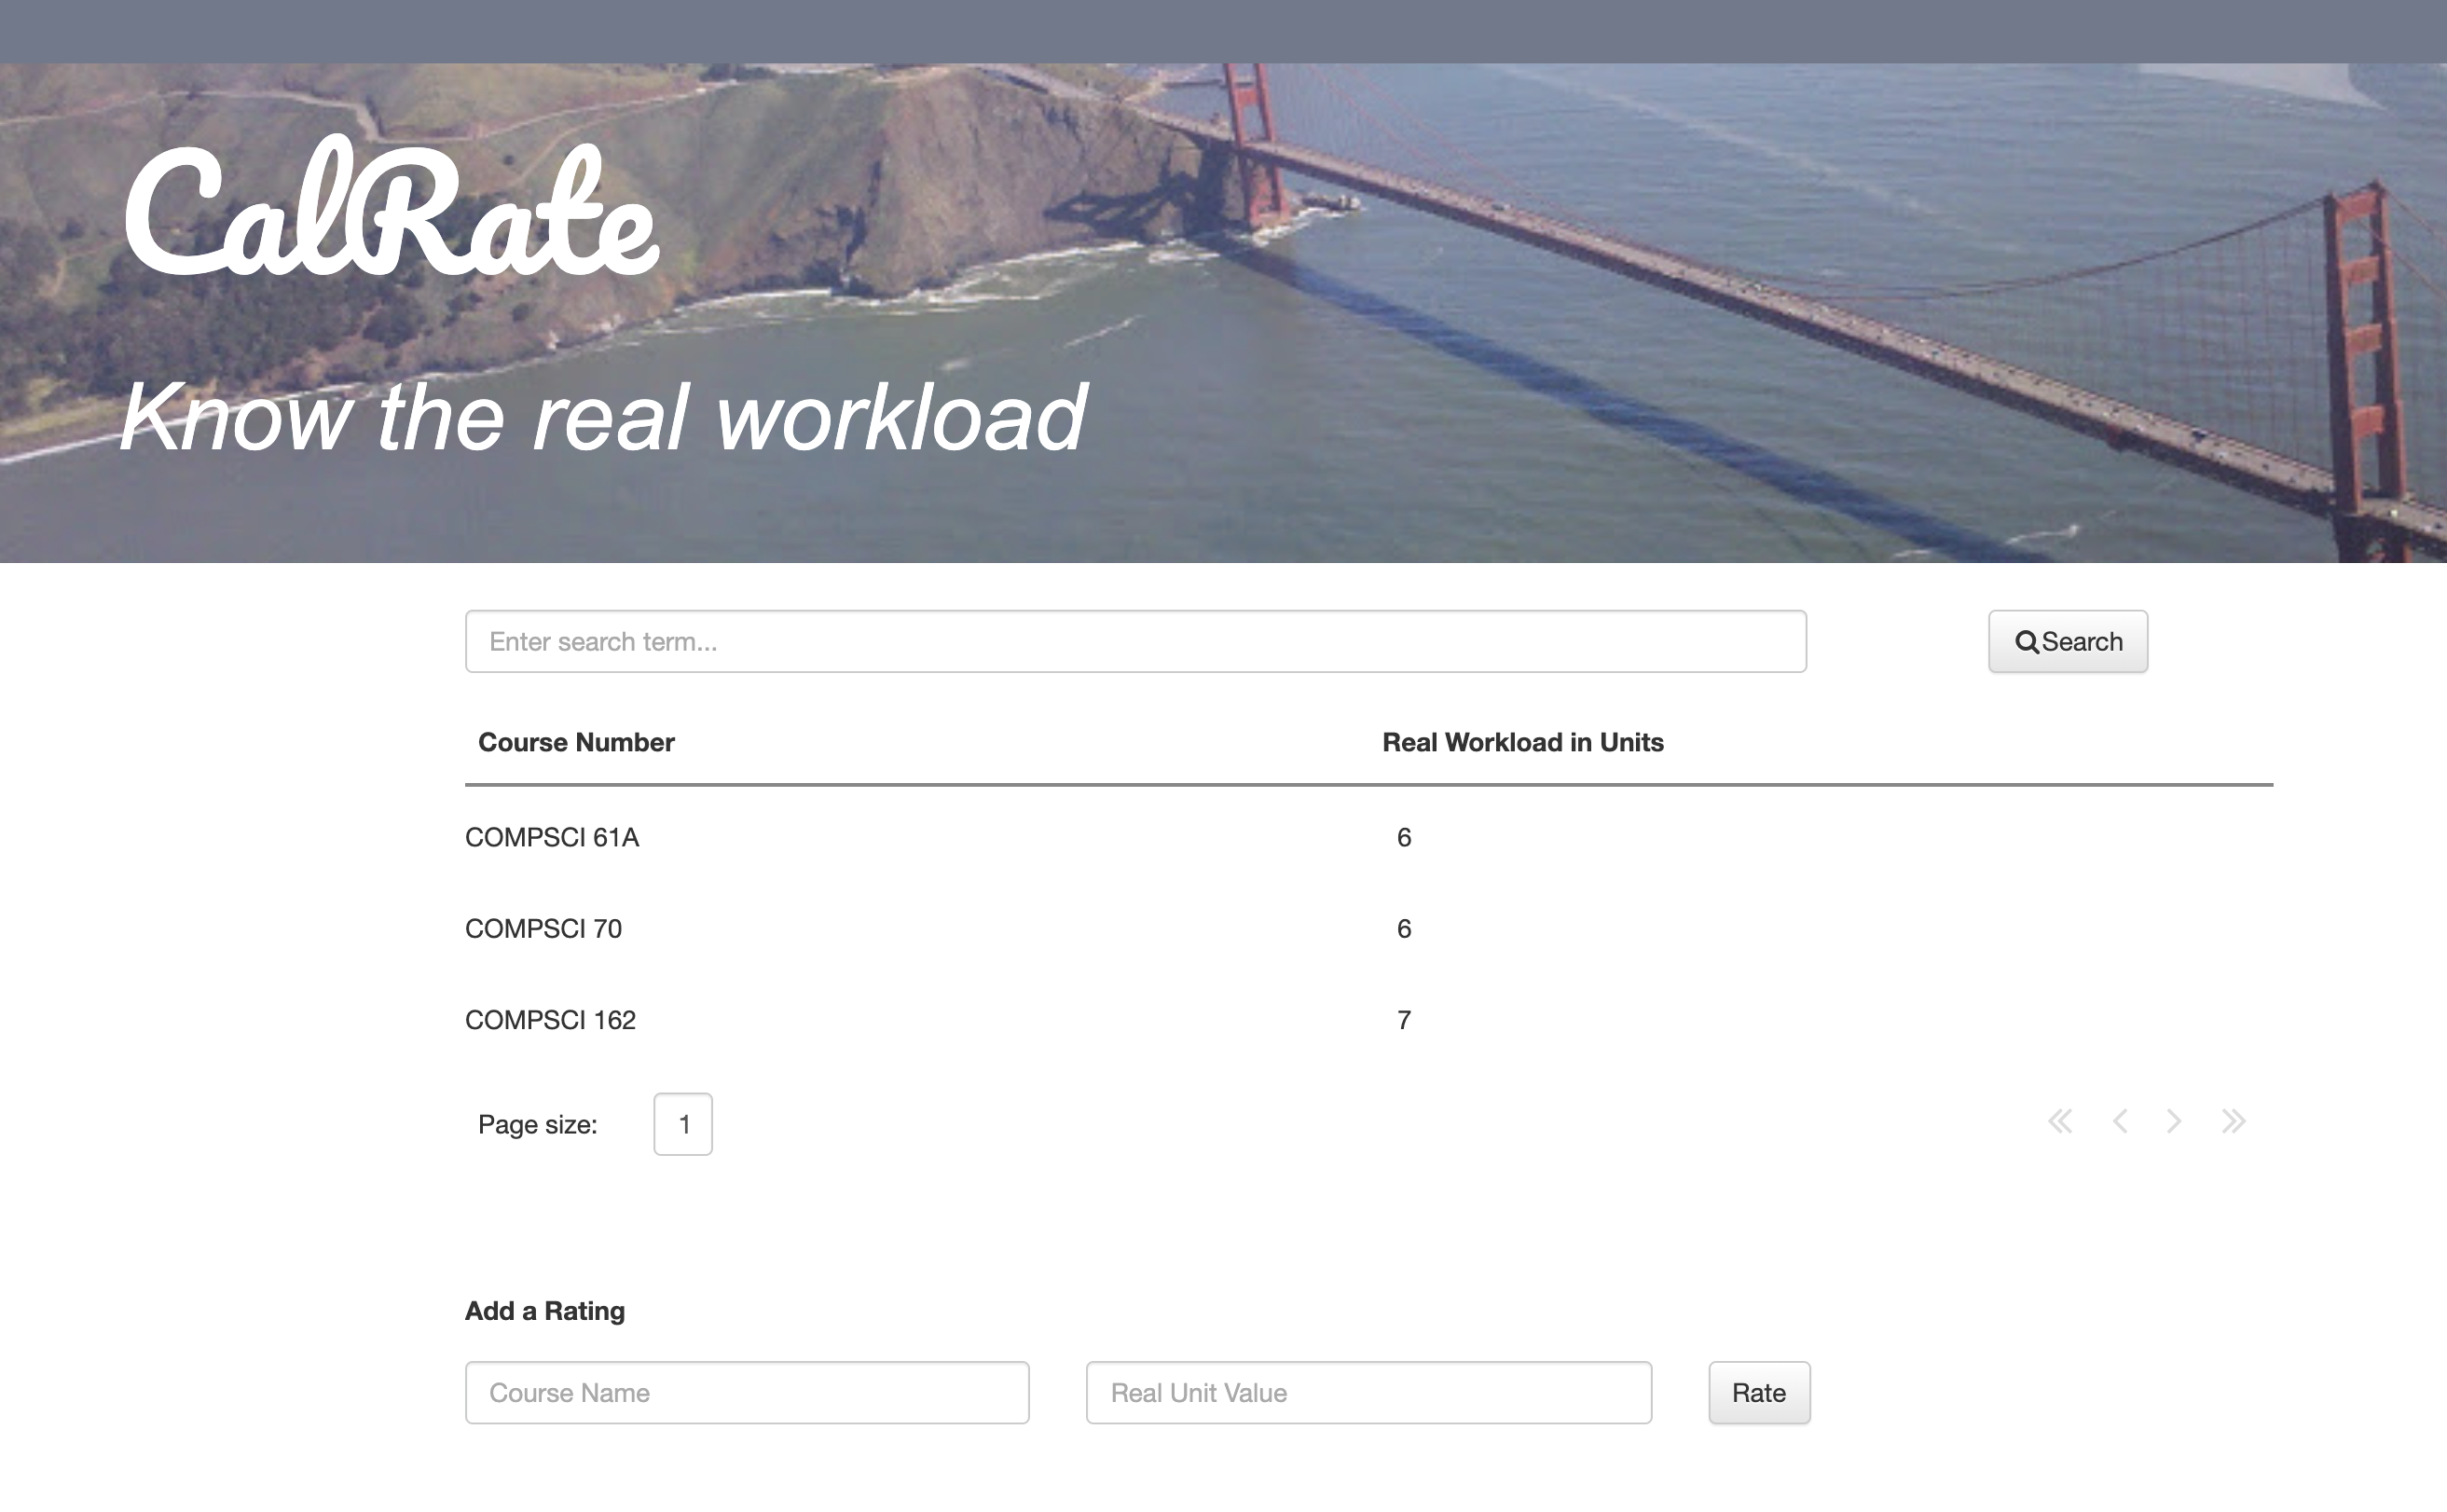Click the 'Add a Rating' heading
This screenshot has width=2447, height=1512.
[x=545, y=1311]
